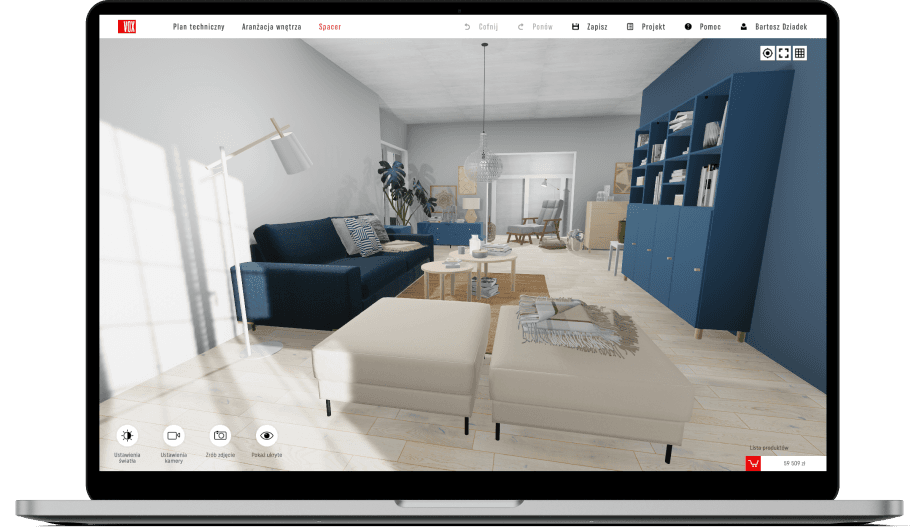Switch to Plan techniczny tab
919x527 pixels.
click(199, 27)
